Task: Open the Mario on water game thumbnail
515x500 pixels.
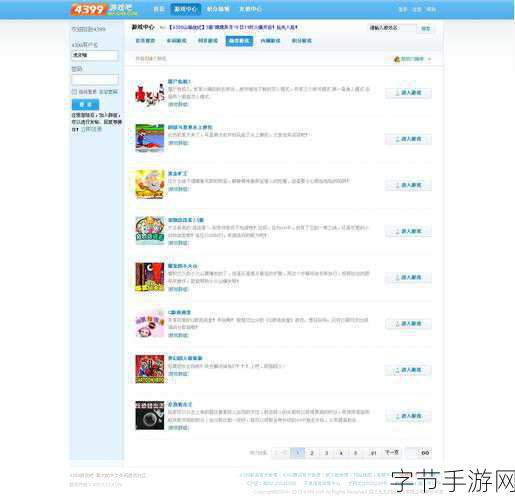Action: (150, 138)
